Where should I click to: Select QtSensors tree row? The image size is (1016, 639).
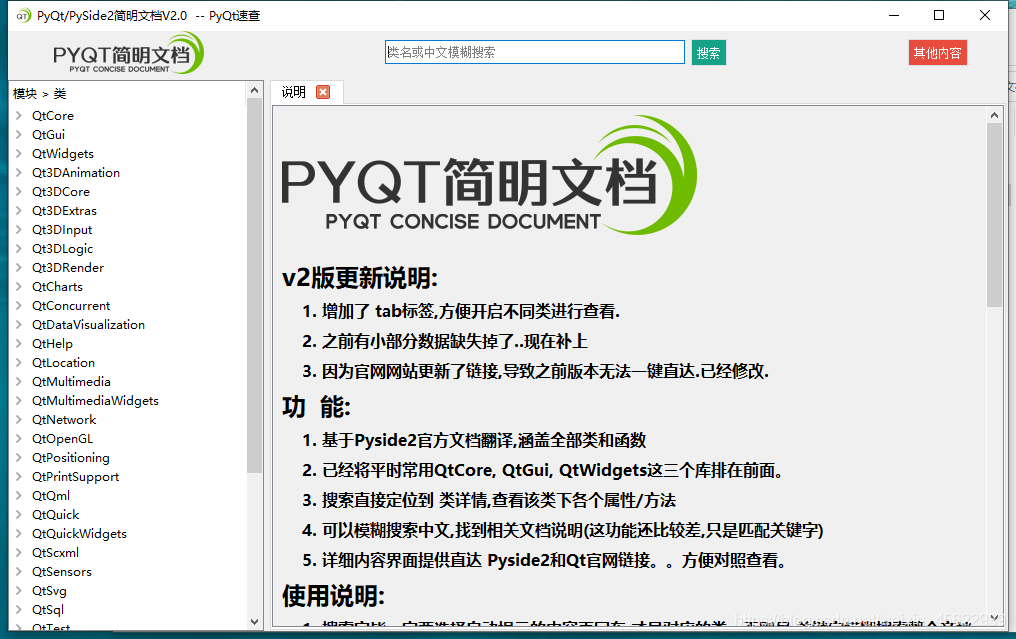pos(62,572)
